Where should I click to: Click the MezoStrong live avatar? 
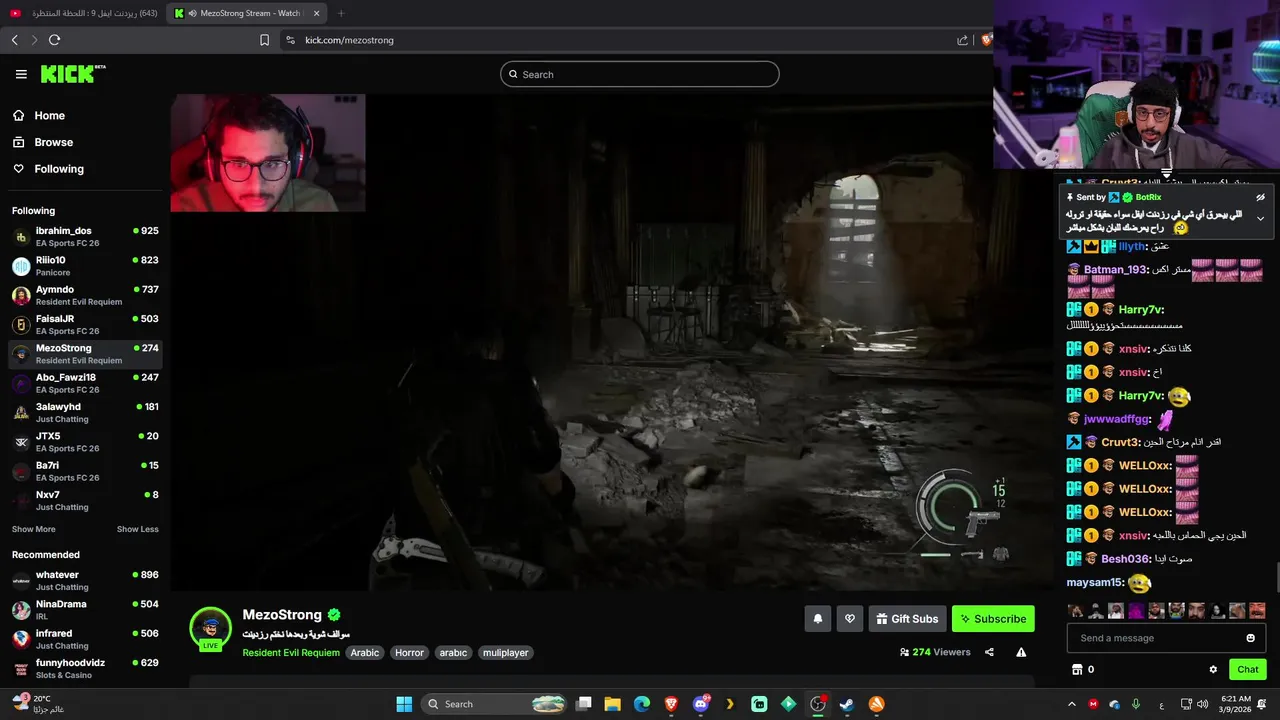pos(210,628)
